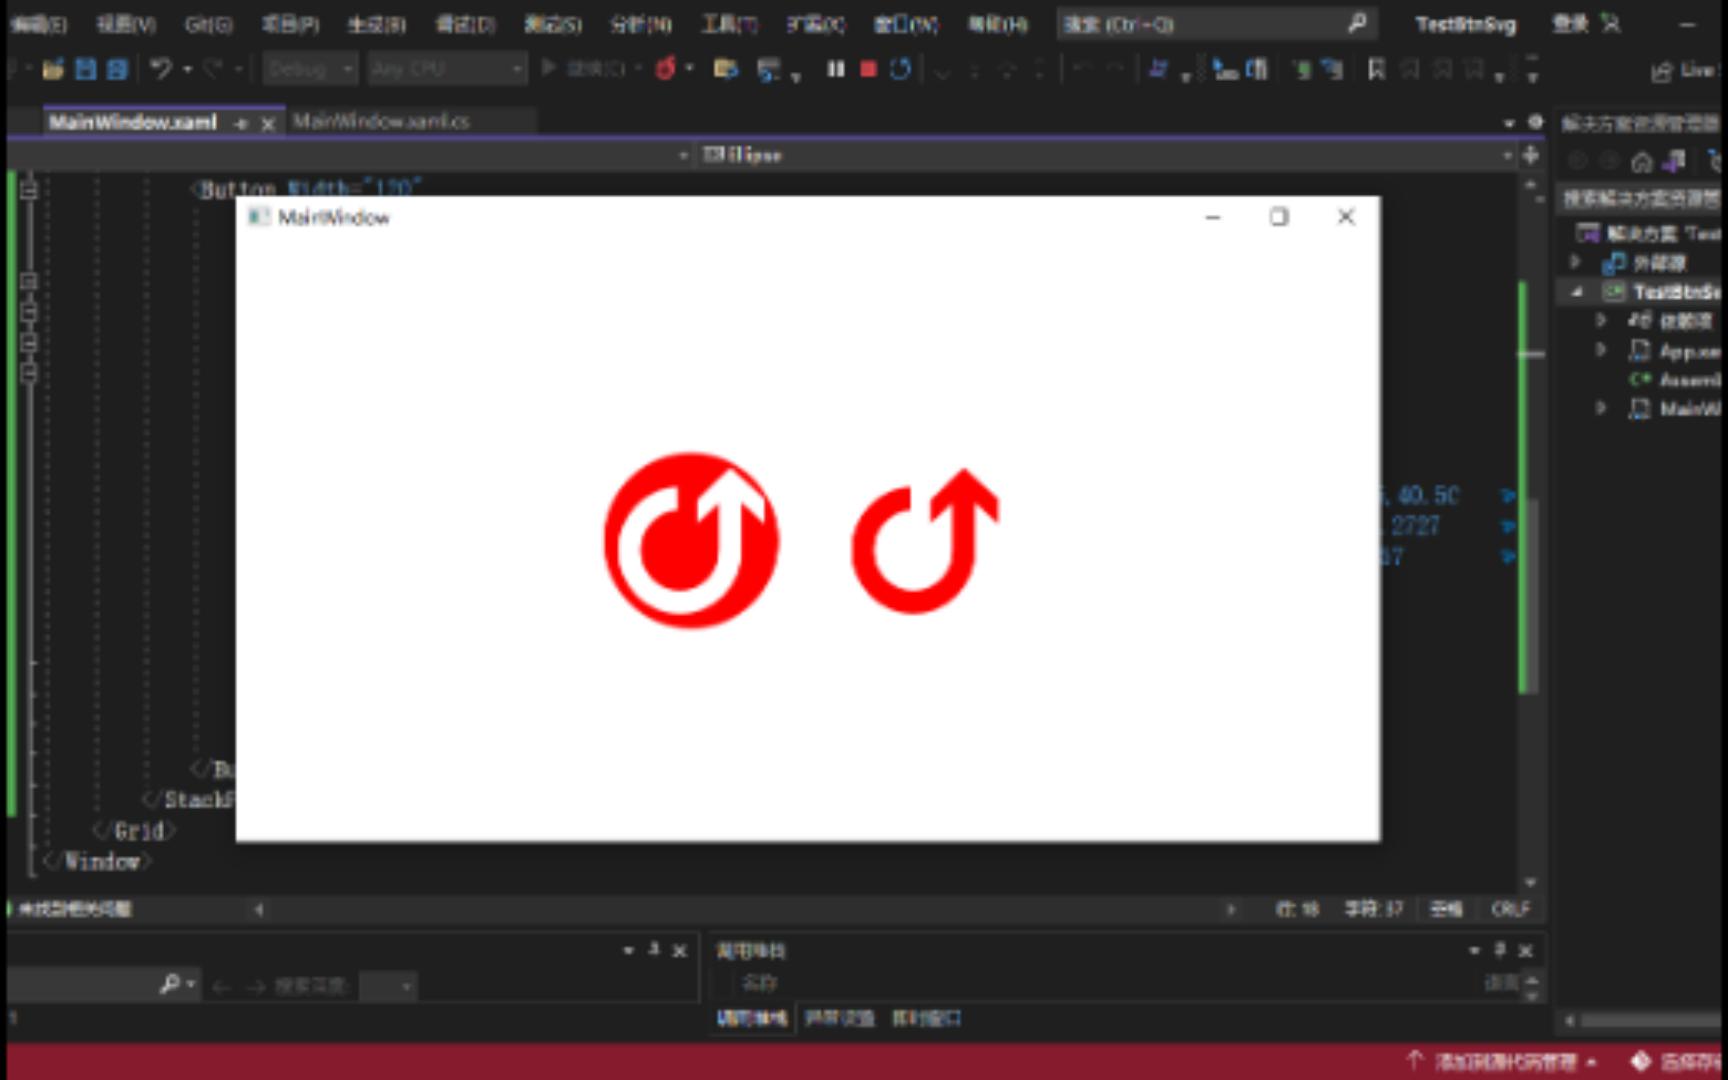Click the Save All icon
Screen dimensions: 1728x1080
pyautogui.click(x=117, y=69)
